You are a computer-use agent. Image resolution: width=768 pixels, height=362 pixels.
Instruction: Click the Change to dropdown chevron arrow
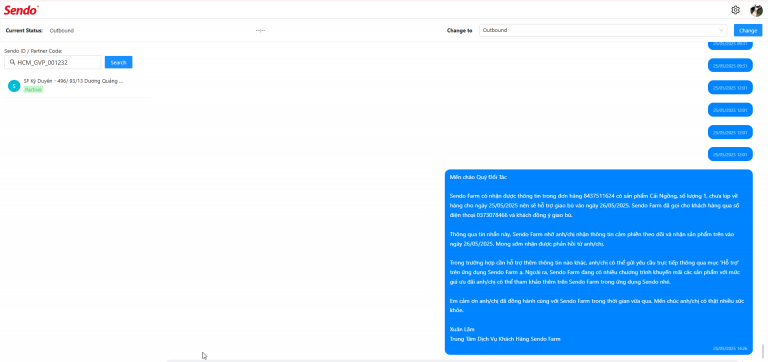[x=721, y=30]
